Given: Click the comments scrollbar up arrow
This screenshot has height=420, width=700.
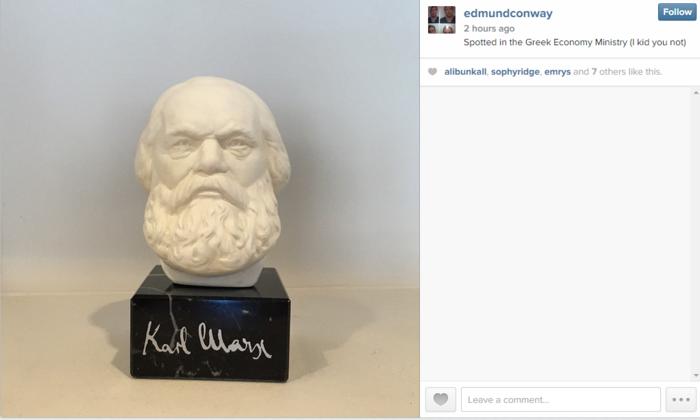Looking at the screenshot, I should tap(696, 93).
